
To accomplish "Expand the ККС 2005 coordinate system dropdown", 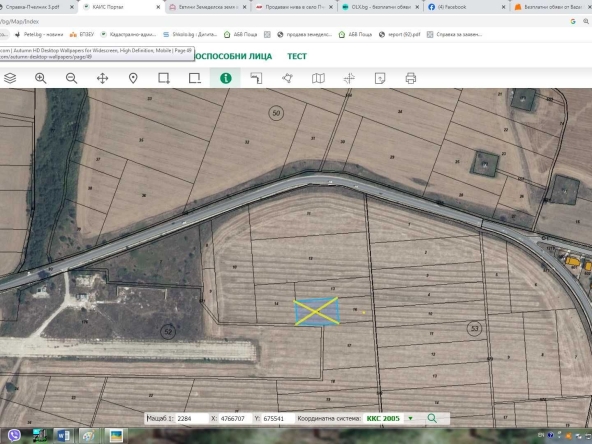I will pyautogui.click(x=383, y=418).
